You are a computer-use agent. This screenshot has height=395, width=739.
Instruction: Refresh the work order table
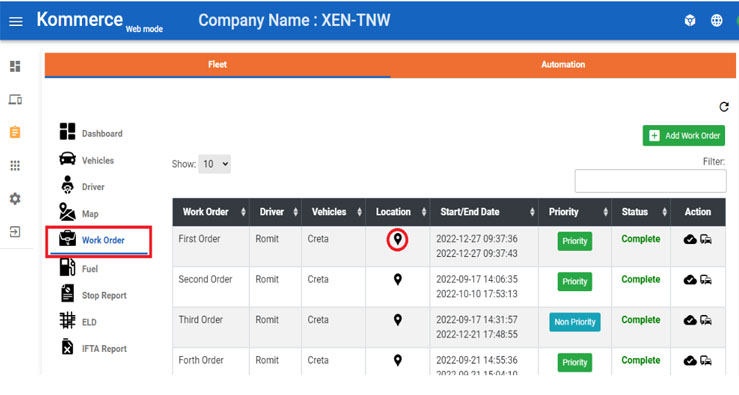coord(724,107)
